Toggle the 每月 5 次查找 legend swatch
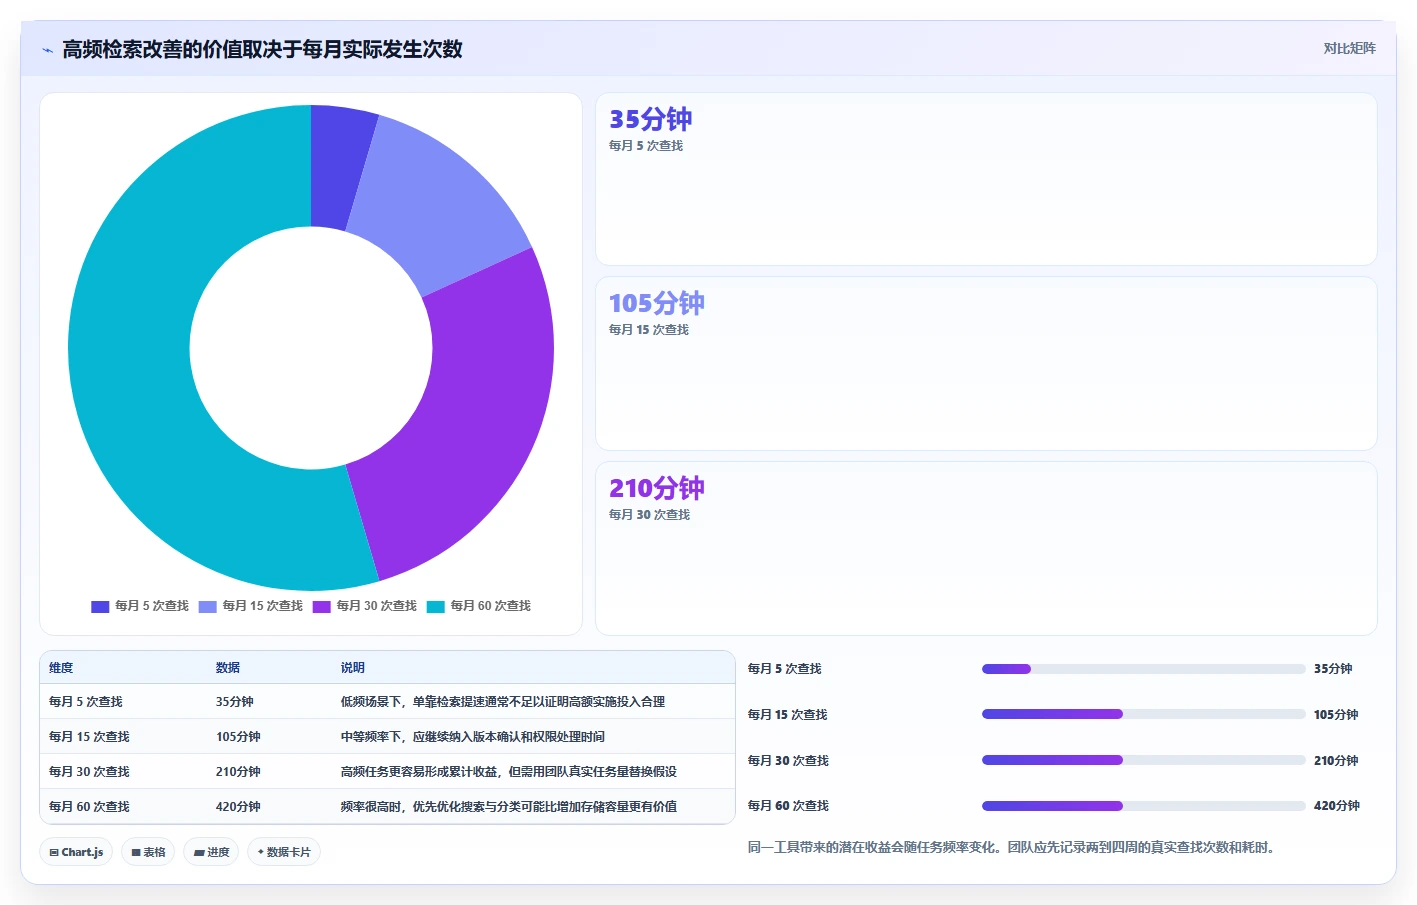1417x905 pixels. point(100,606)
